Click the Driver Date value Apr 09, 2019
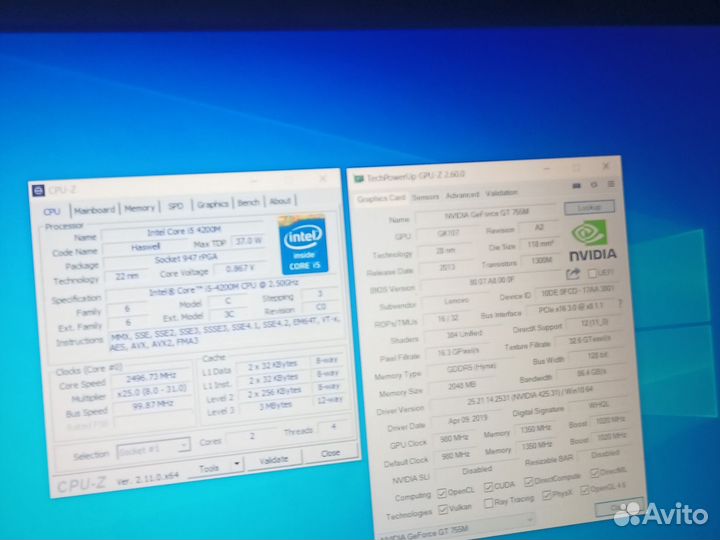The height and width of the screenshot is (540, 720). (467, 420)
